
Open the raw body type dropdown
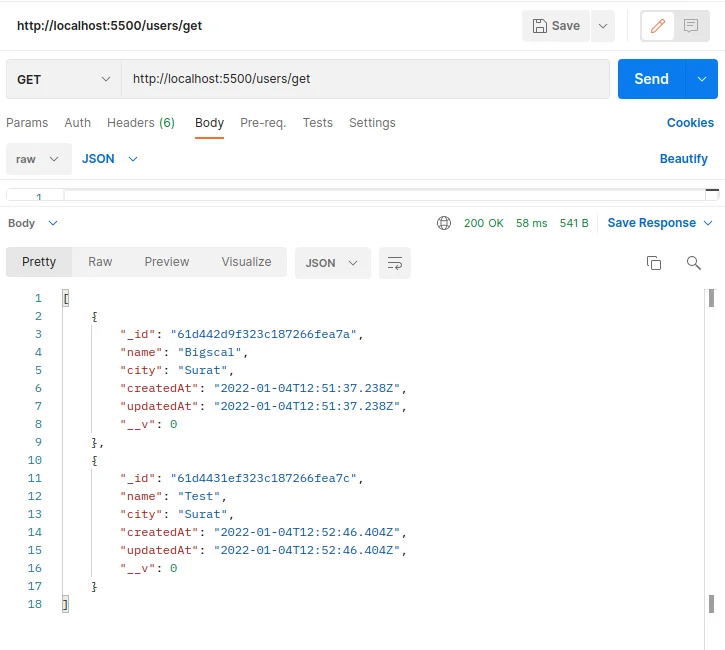pos(38,159)
